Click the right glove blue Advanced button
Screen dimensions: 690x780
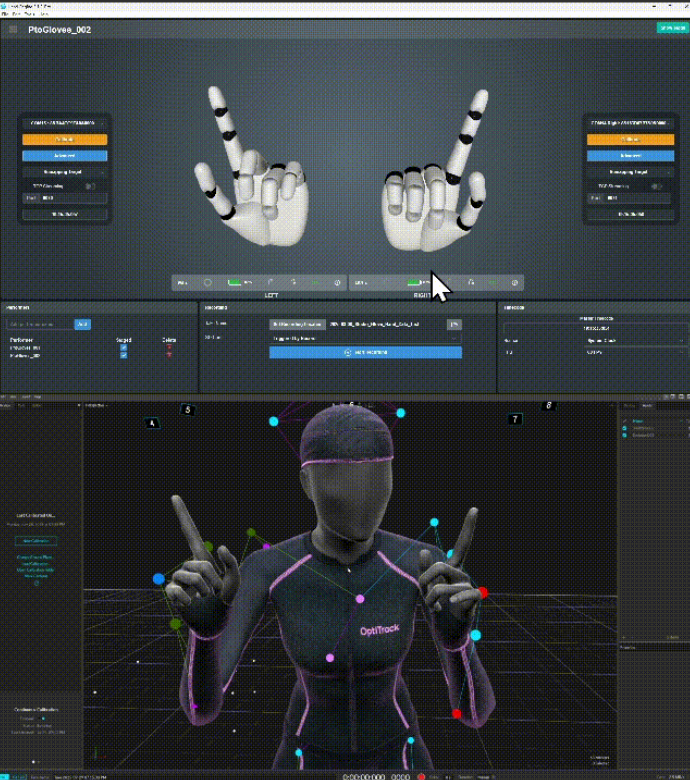(630, 156)
